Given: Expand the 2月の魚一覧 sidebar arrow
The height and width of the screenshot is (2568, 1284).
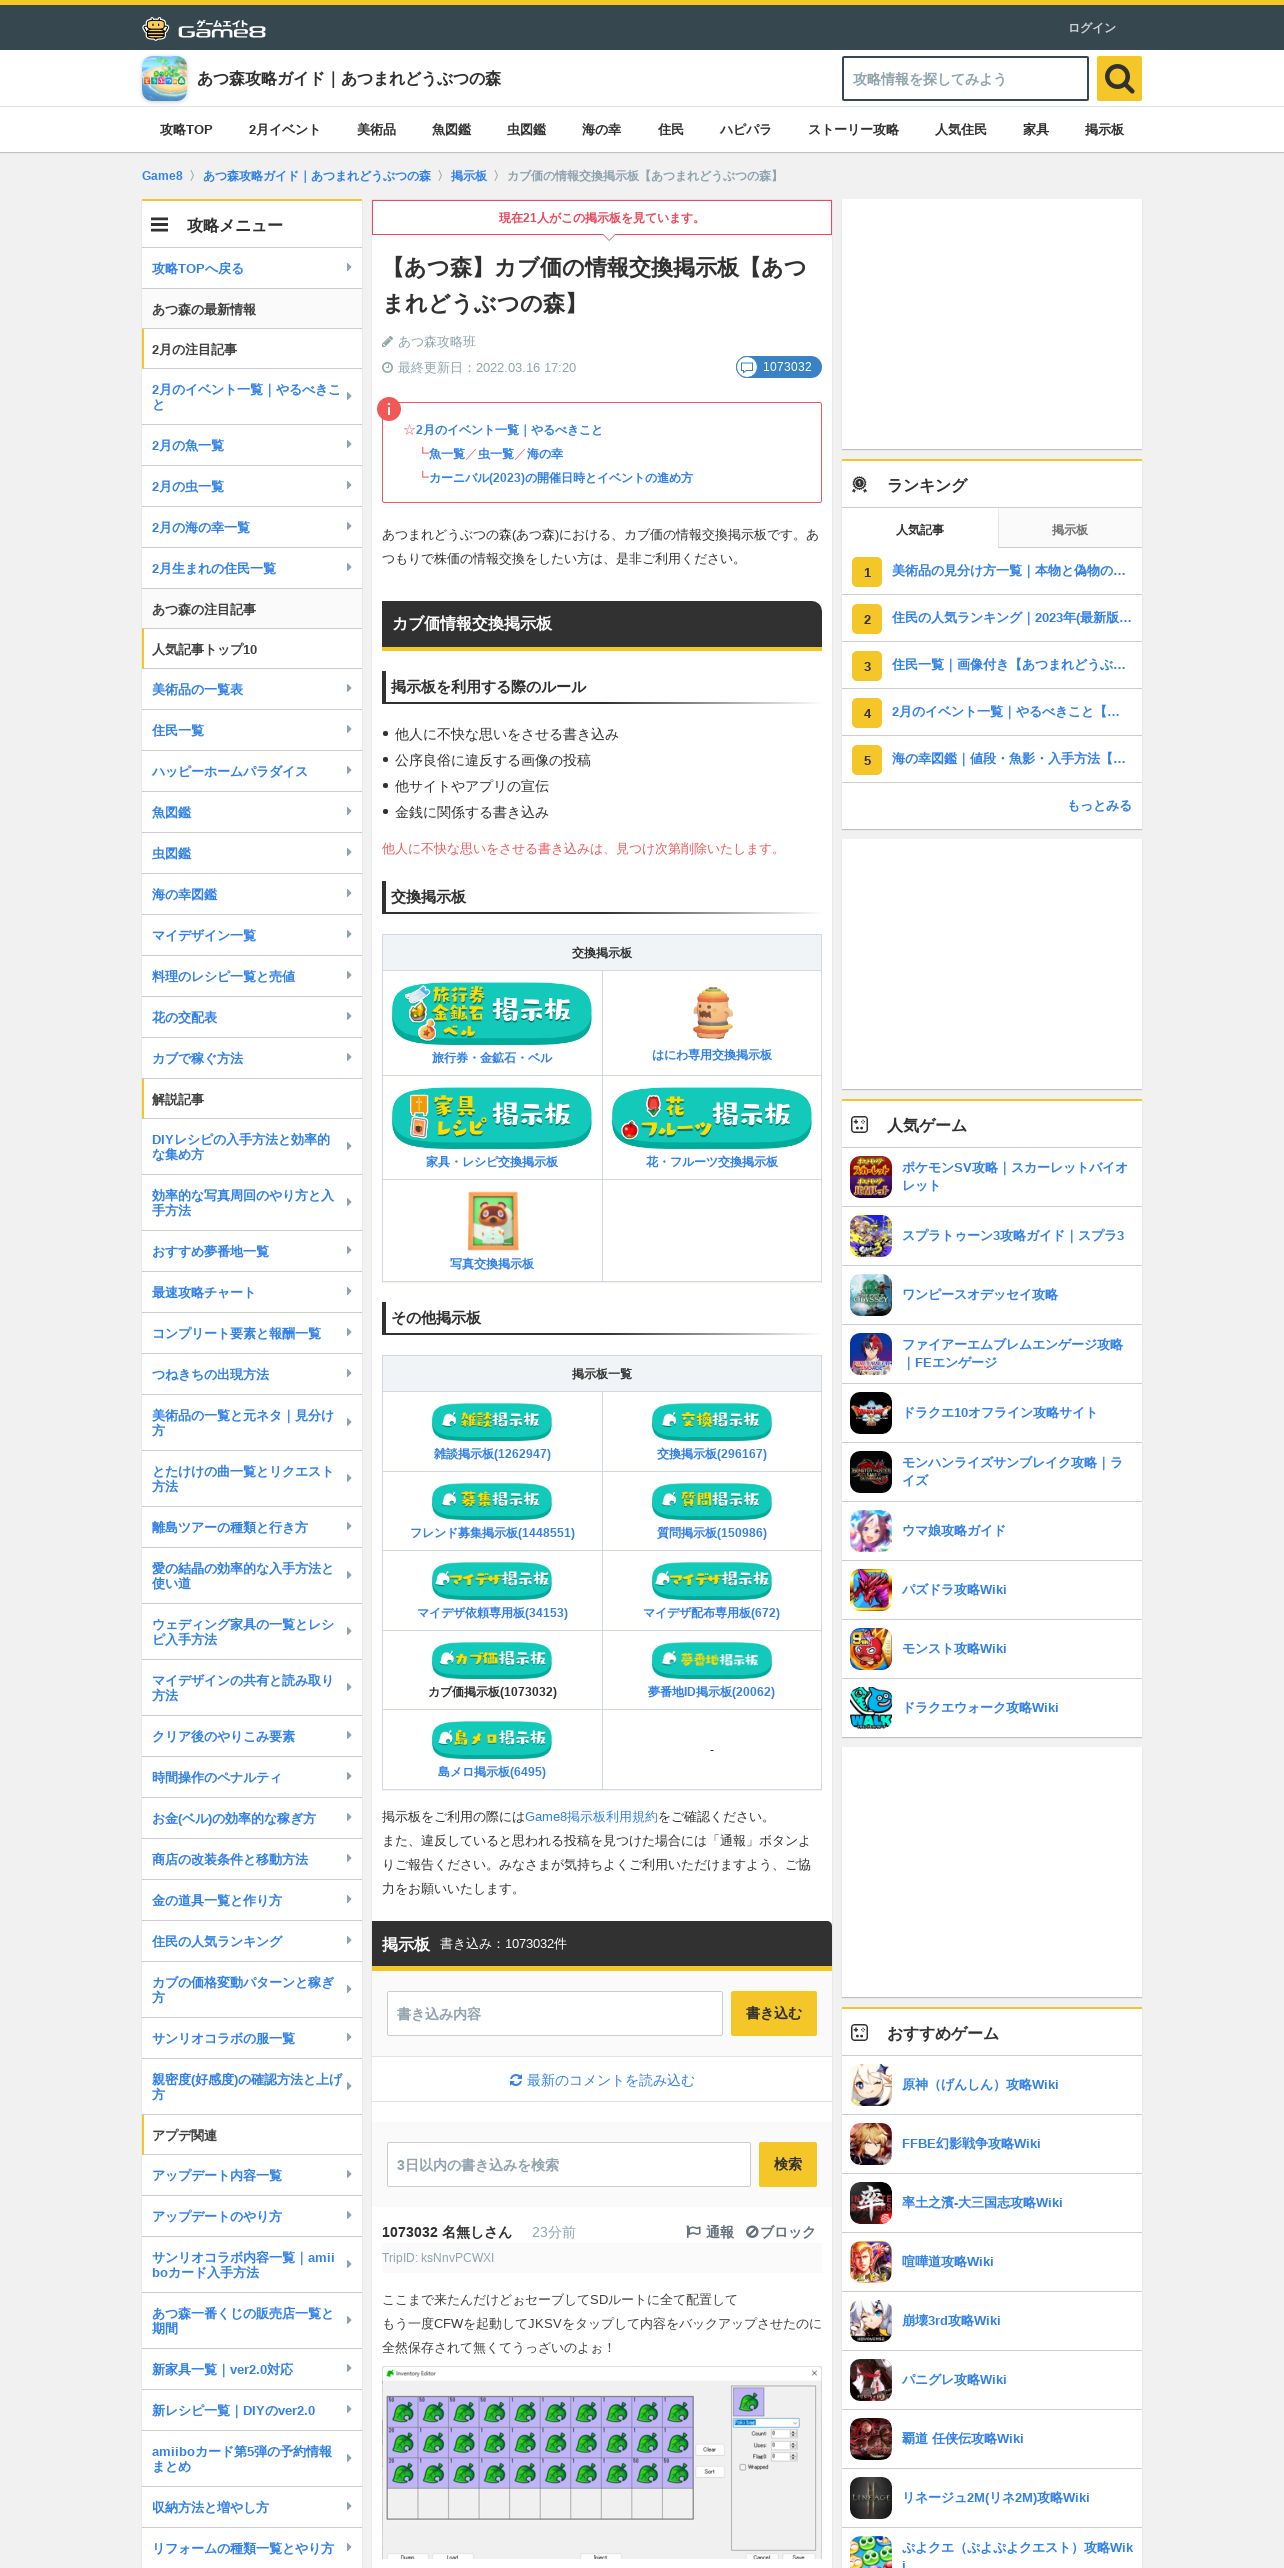Looking at the screenshot, I should click(349, 444).
